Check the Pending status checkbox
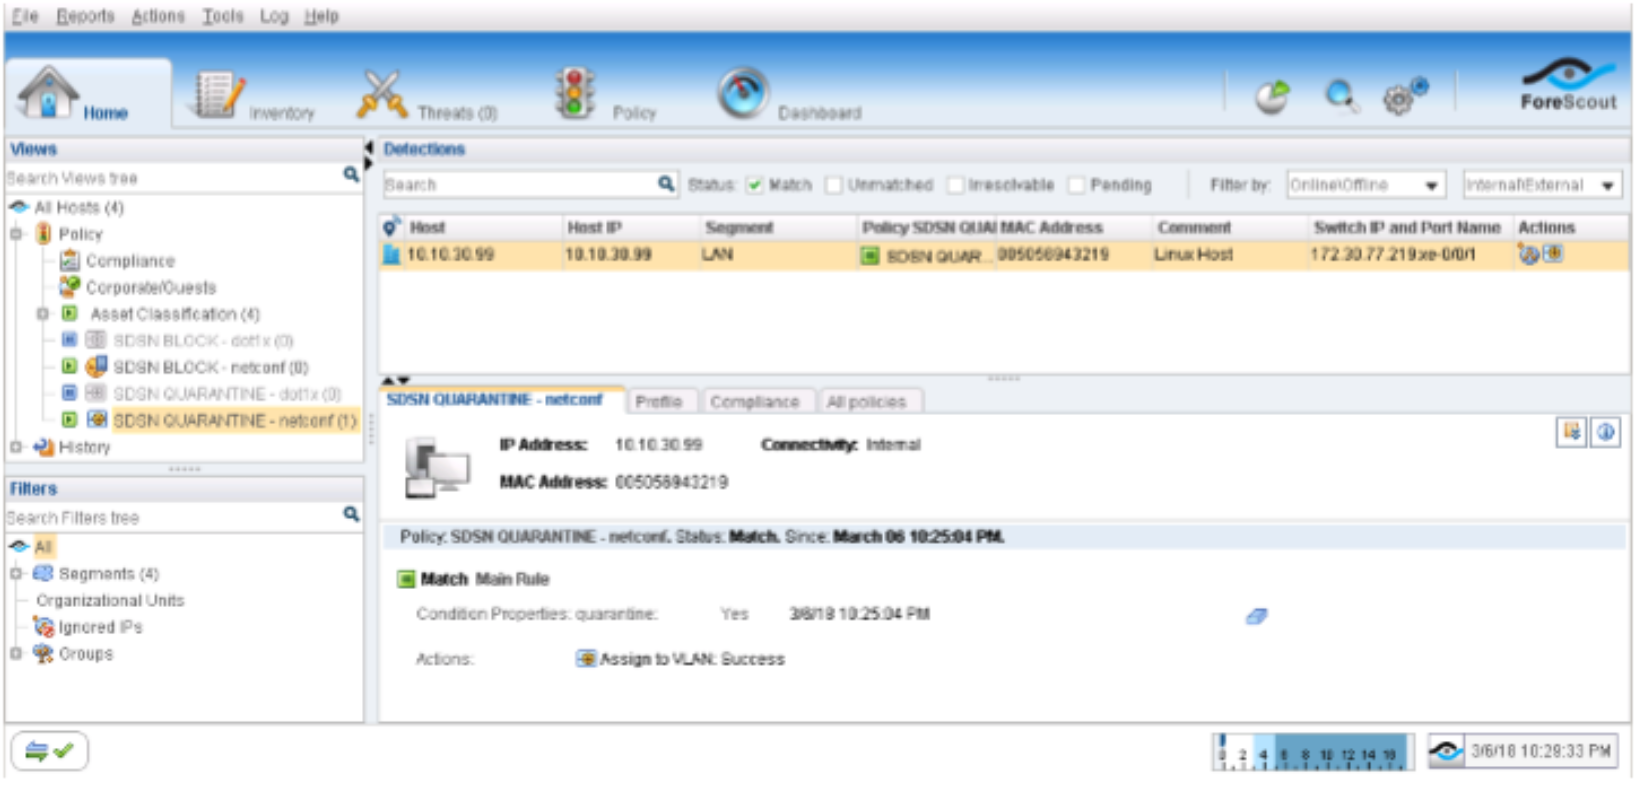Viewport: 1636px width, 790px height. click(x=1076, y=184)
